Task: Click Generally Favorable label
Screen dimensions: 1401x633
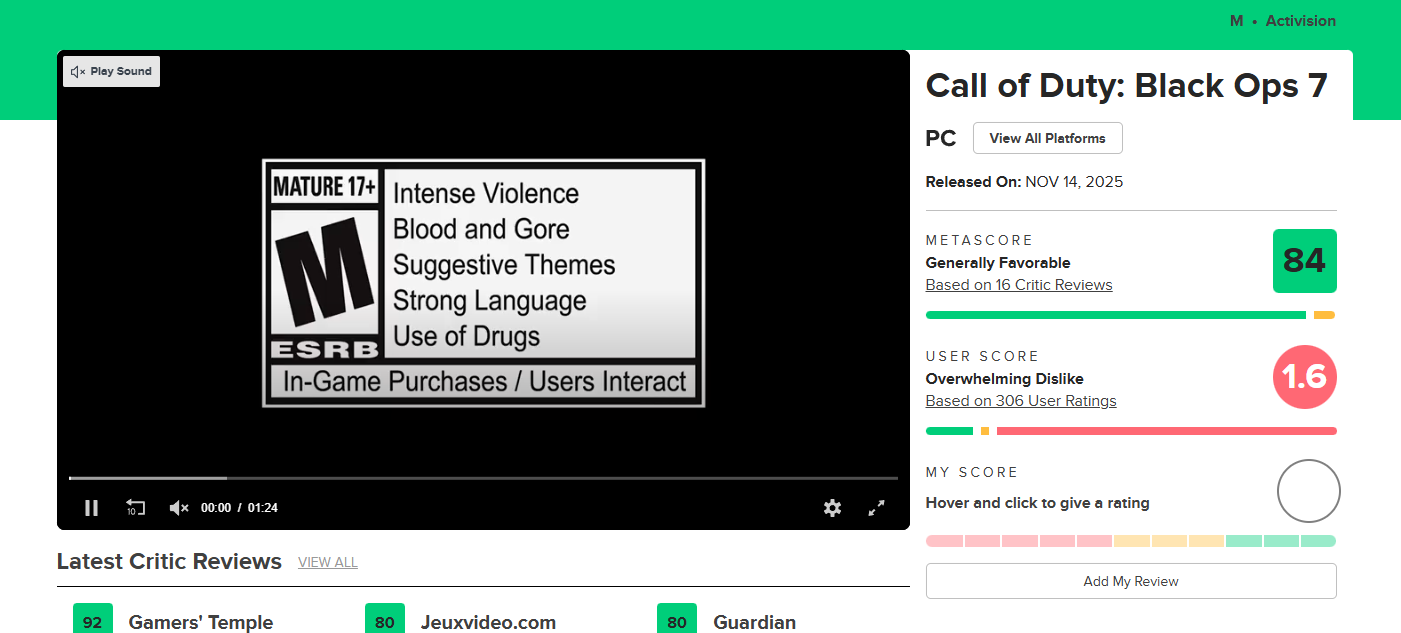Action: (x=998, y=263)
